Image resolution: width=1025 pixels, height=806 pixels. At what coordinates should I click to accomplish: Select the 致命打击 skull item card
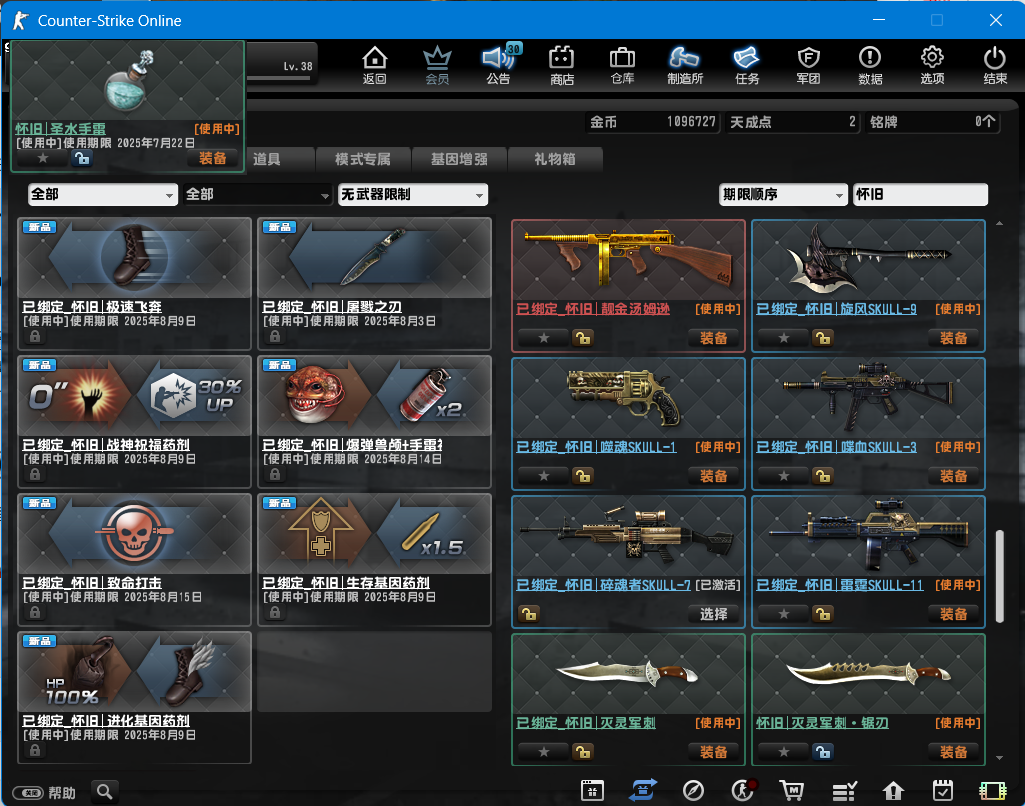coord(135,560)
